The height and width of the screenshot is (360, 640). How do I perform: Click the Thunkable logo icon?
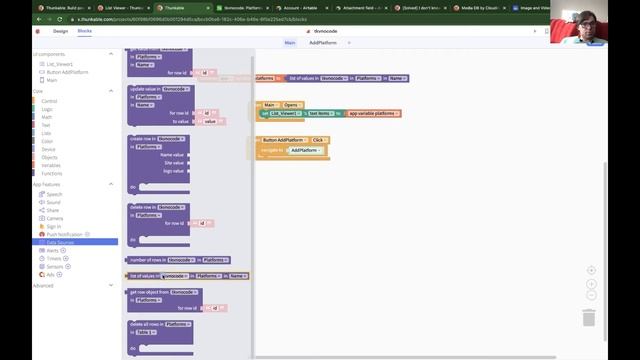[38, 31]
